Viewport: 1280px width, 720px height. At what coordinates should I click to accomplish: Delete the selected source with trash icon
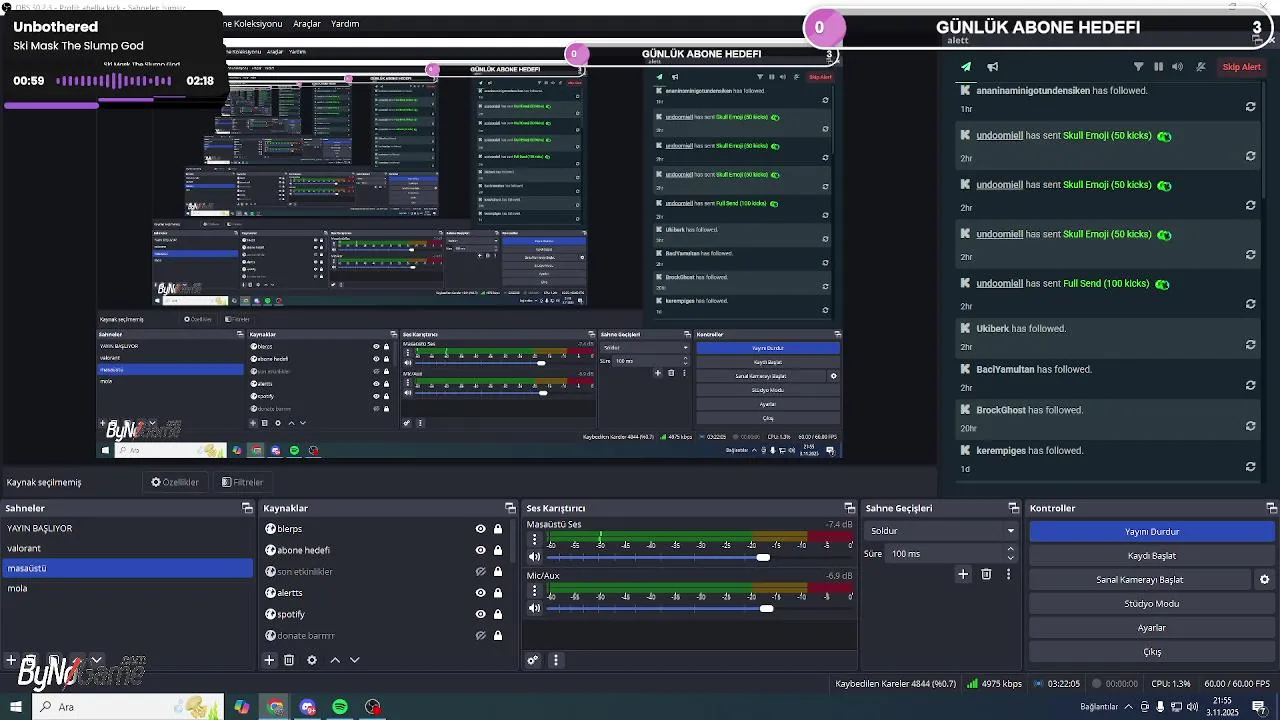289,660
